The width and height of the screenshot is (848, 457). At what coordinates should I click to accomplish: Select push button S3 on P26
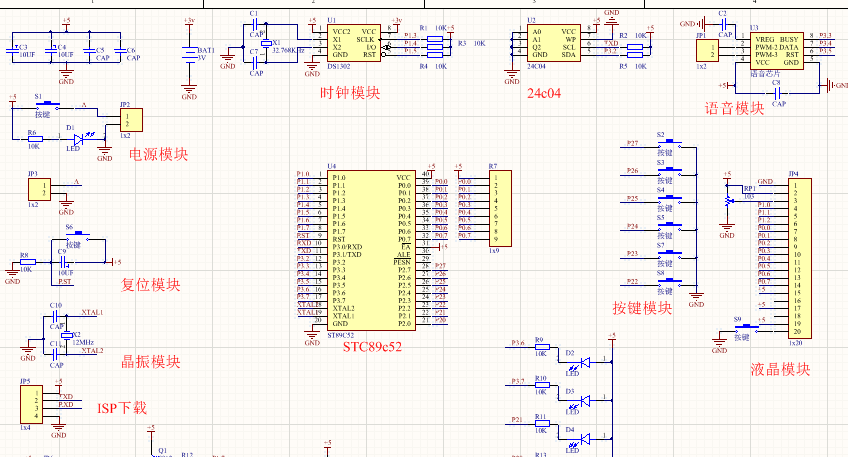tap(669, 170)
